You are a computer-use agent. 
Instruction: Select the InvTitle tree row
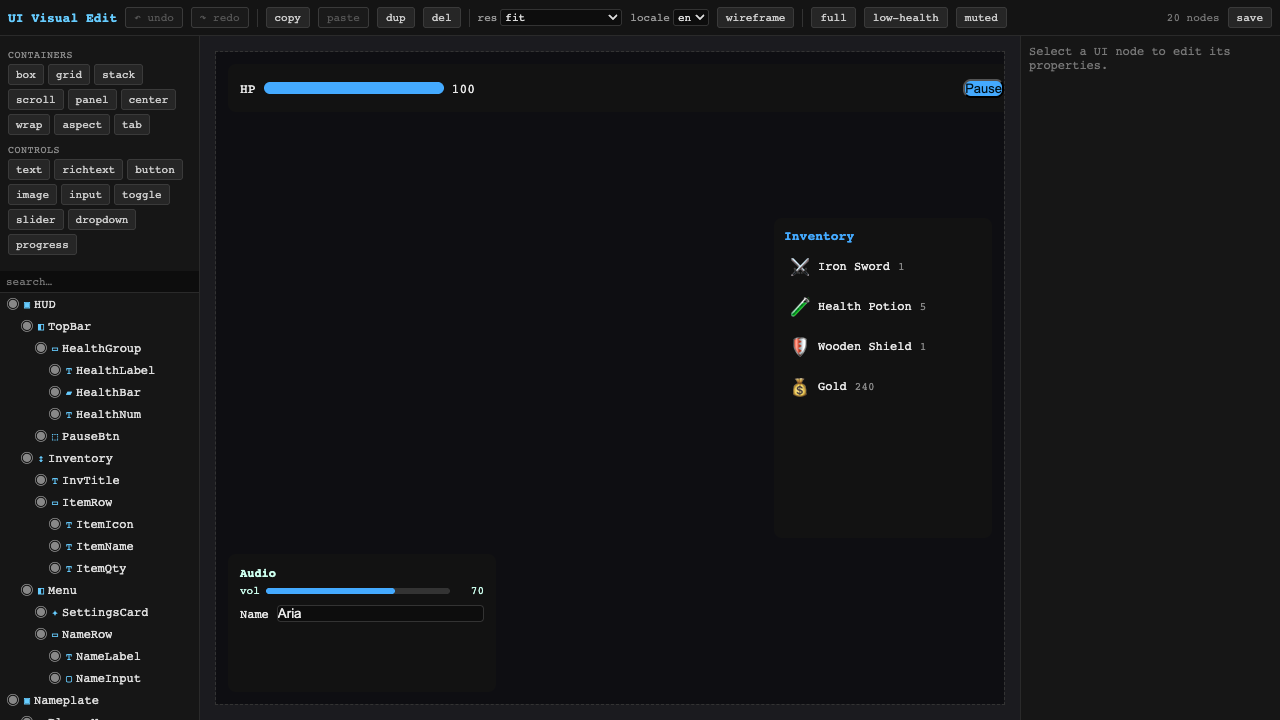[100, 480]
